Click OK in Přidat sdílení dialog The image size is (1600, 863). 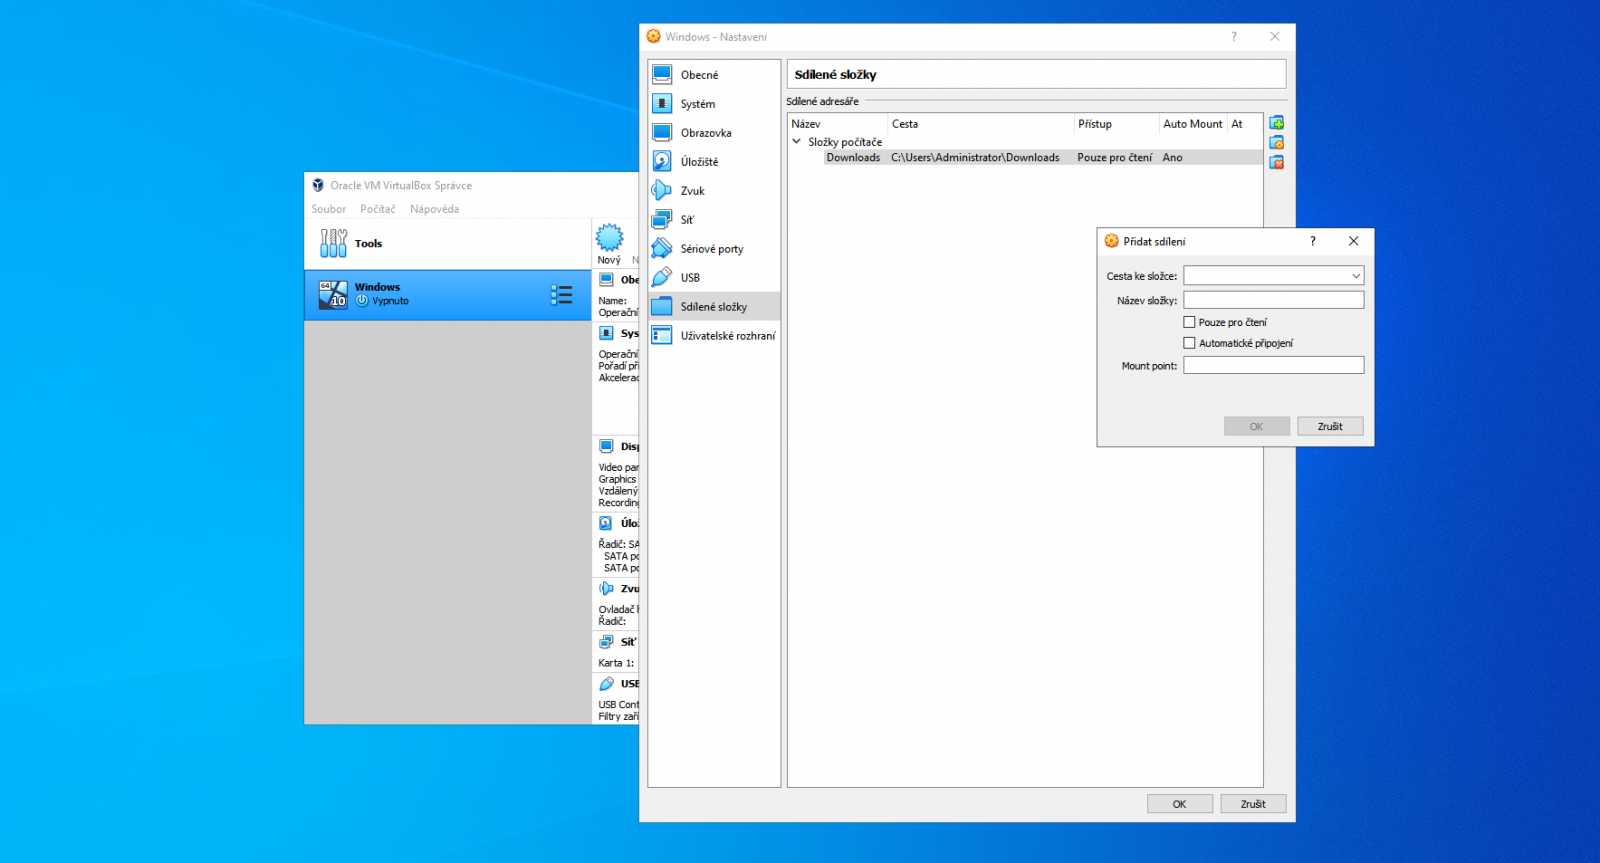pos(1256,426)
